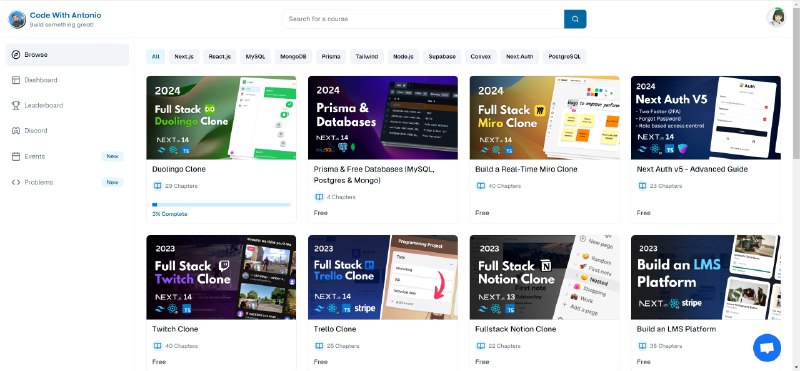
Task: Open the Full Stack Twitch Clone thumbnail
Action: (221, 278)
